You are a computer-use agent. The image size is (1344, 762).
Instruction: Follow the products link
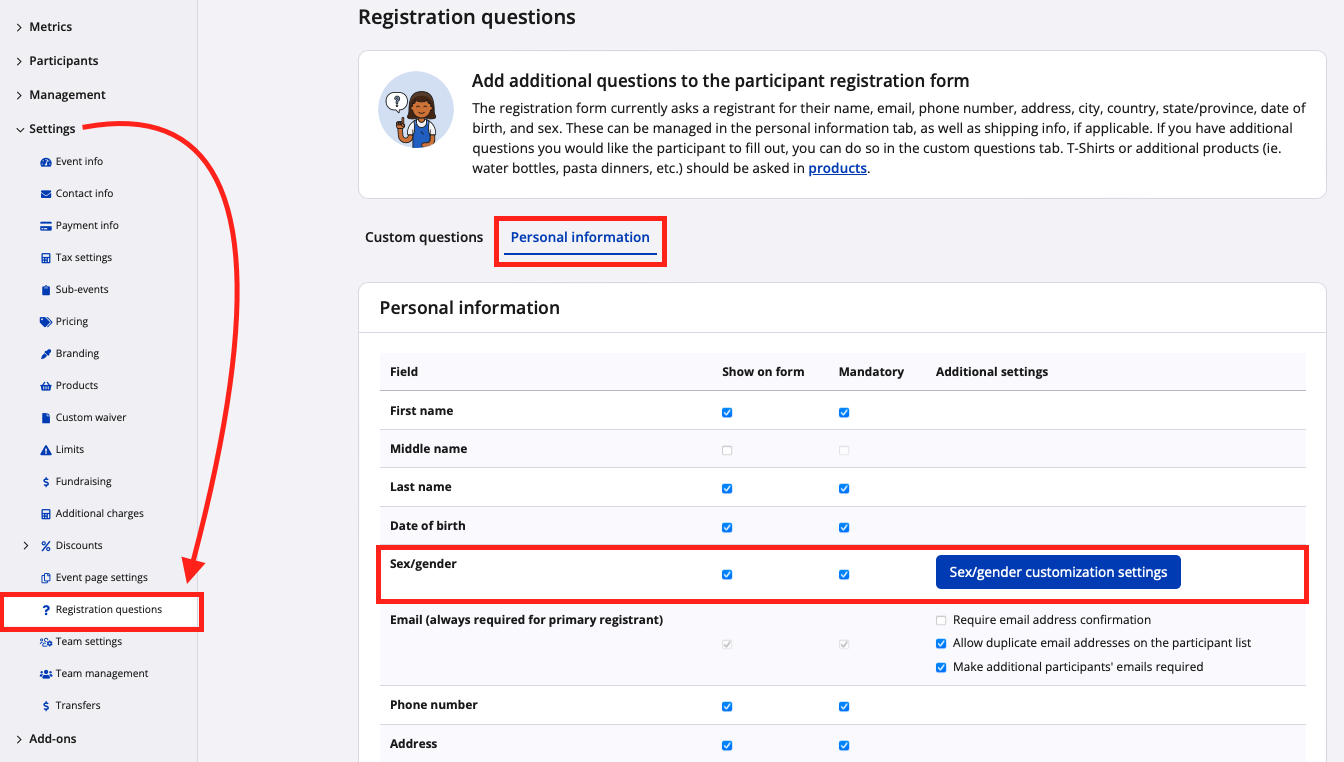pos(837,169)
